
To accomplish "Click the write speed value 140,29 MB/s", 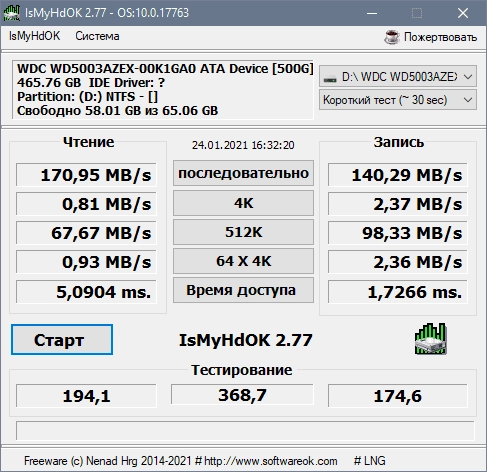I will click(x=398, y=174).
